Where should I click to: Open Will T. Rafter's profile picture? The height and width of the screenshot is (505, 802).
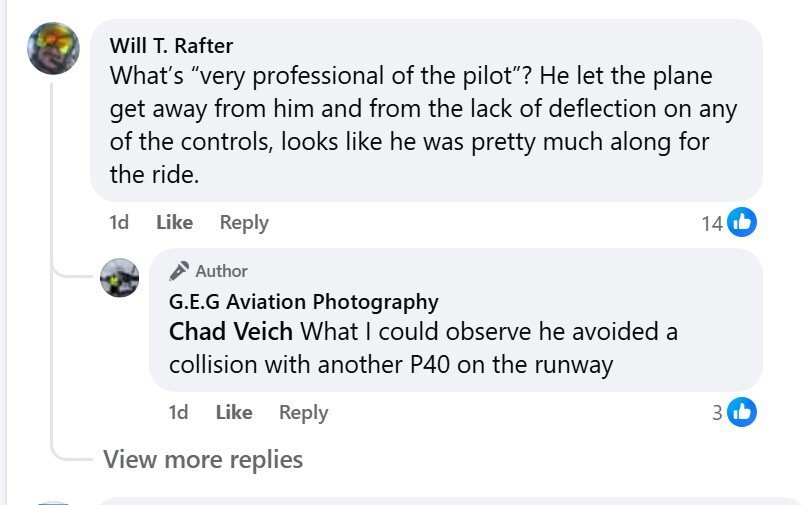(53, 47)
